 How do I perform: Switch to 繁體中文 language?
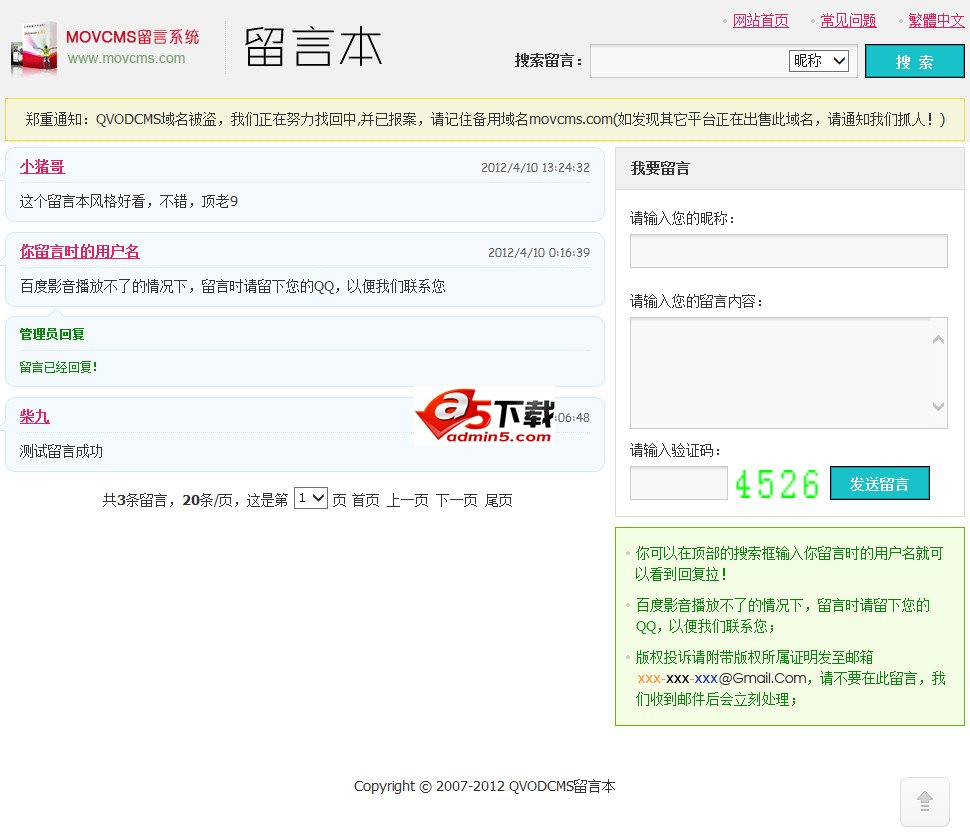point(936,20)
